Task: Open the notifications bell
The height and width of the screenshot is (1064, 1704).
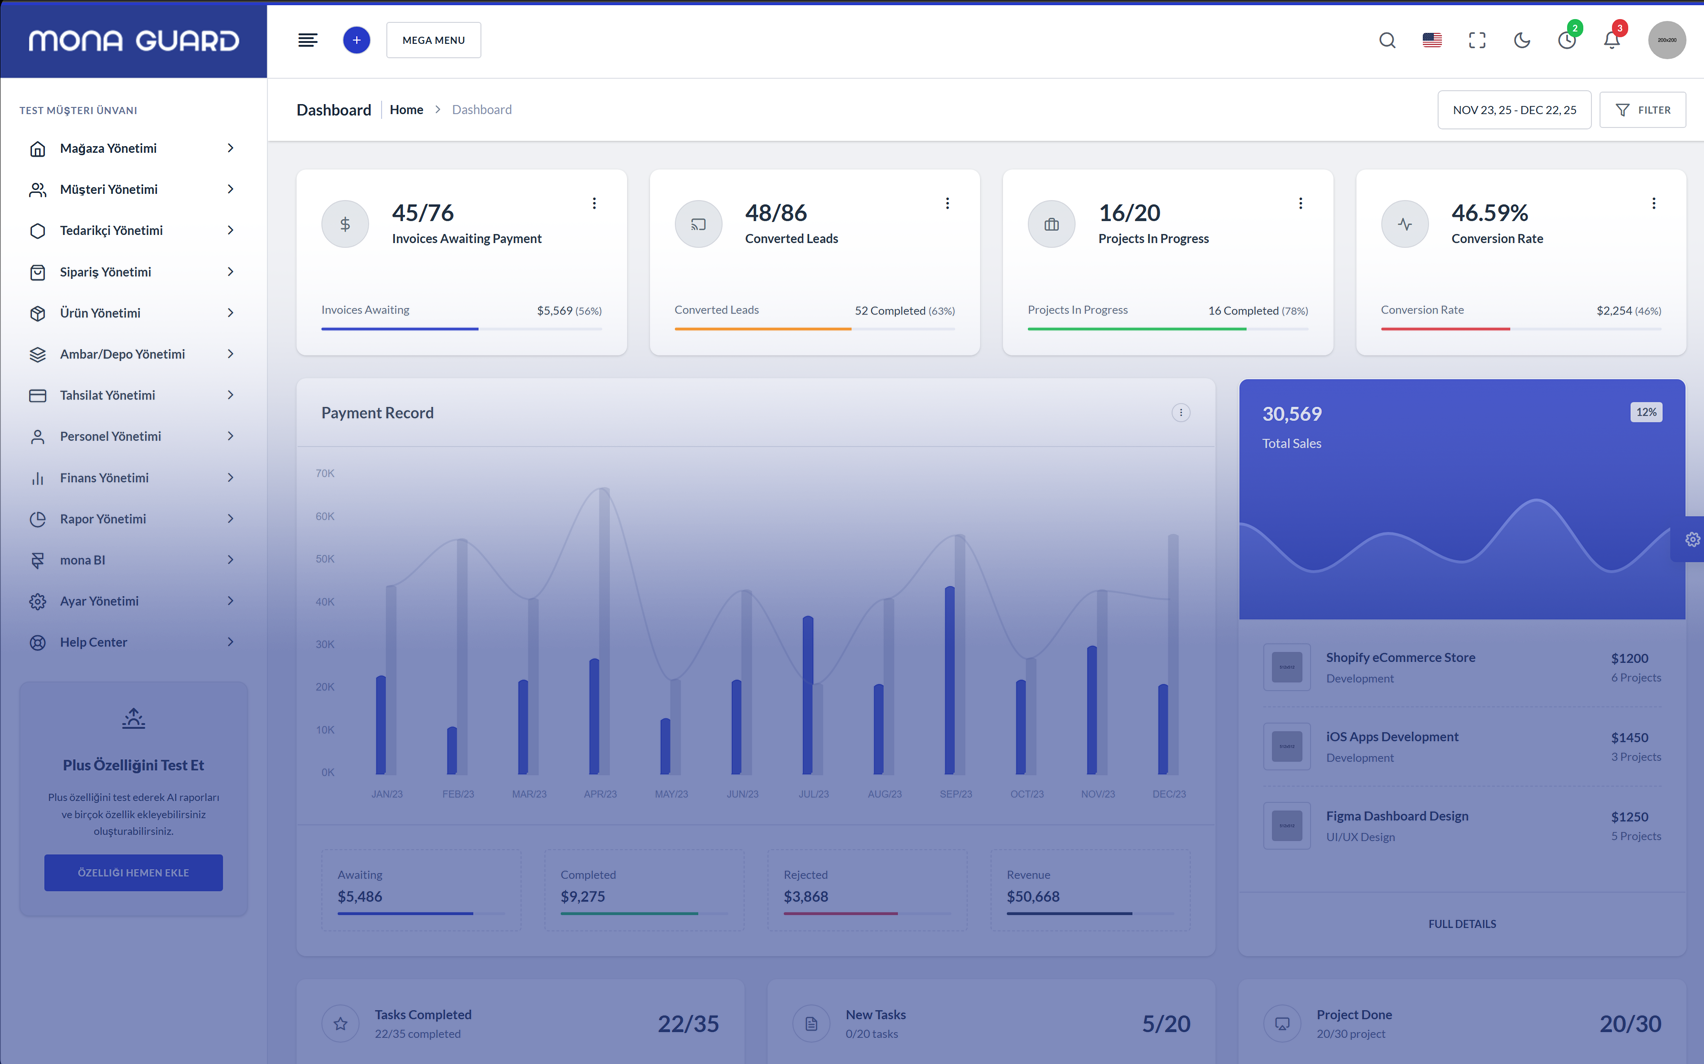Action: click(x=1611, y=40)
